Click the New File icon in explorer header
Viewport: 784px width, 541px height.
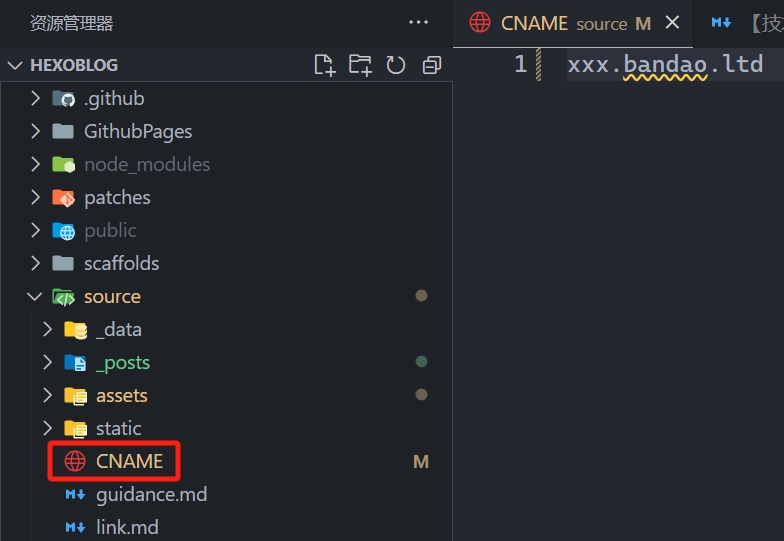click(x=324, y=65)
